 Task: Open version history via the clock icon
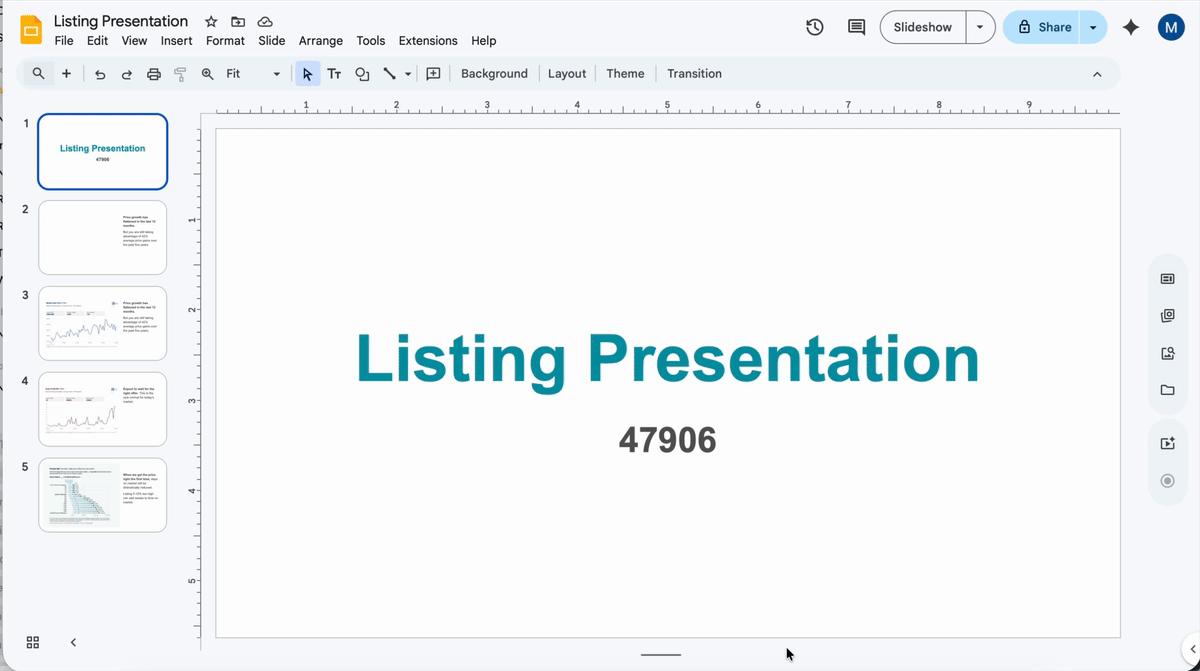[814, 27]
